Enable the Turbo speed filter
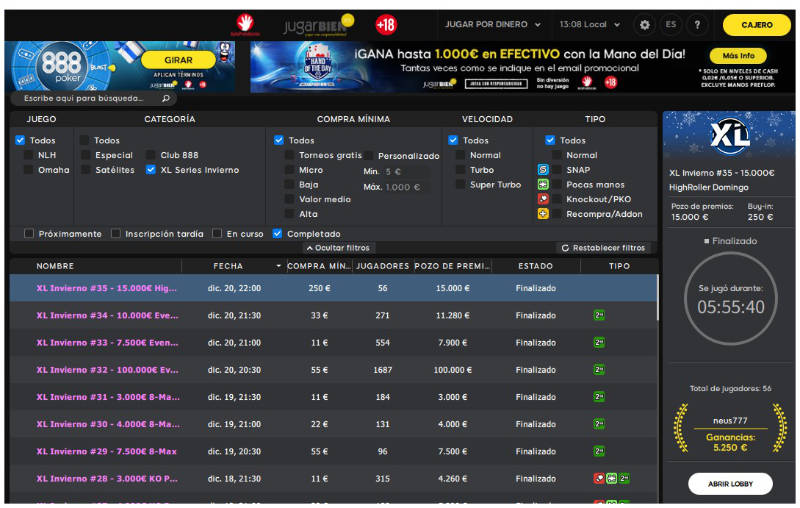This screenshot has height=508, width=800. (460, 170)
